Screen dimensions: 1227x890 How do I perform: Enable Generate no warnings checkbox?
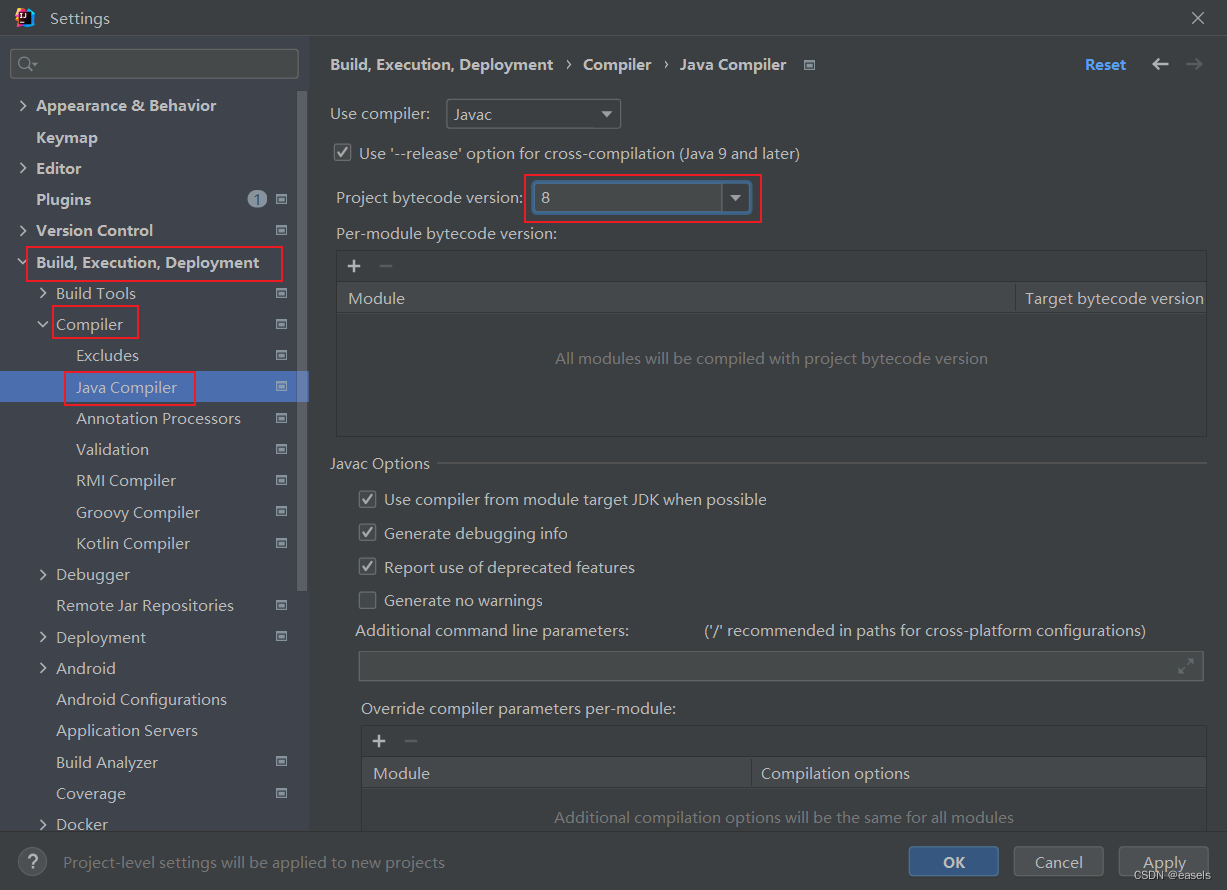pos(368,600)
